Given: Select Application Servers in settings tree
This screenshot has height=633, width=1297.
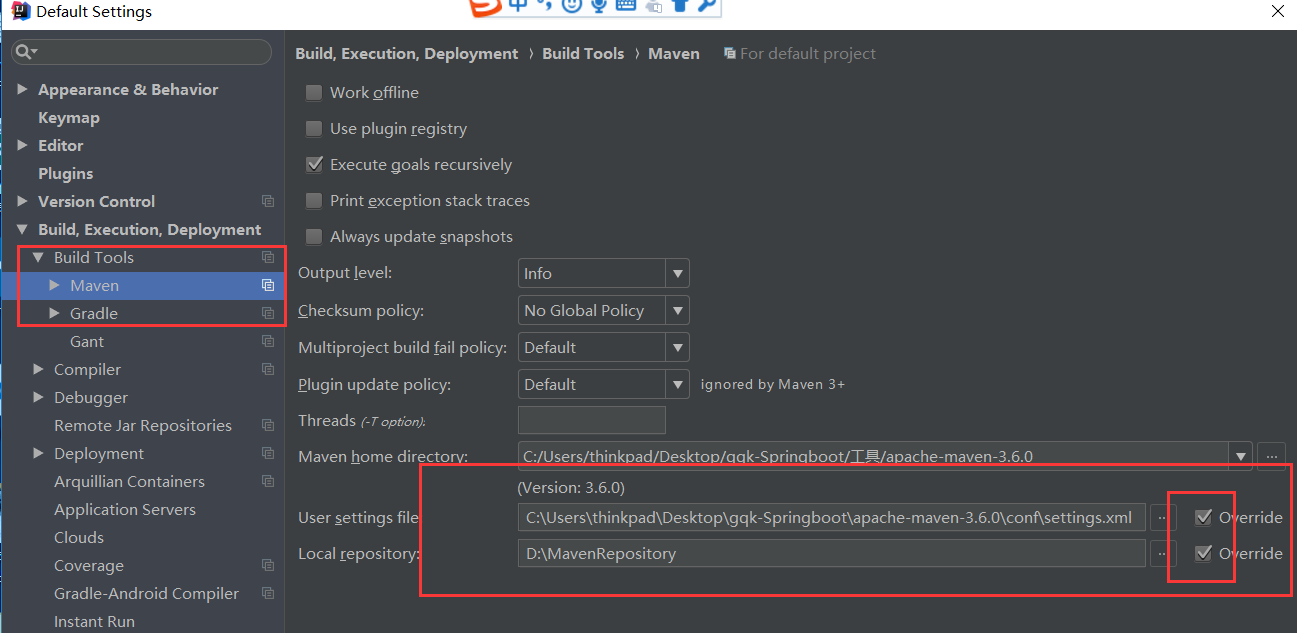Looking at the screenshot, I should [x=125, y=510].
